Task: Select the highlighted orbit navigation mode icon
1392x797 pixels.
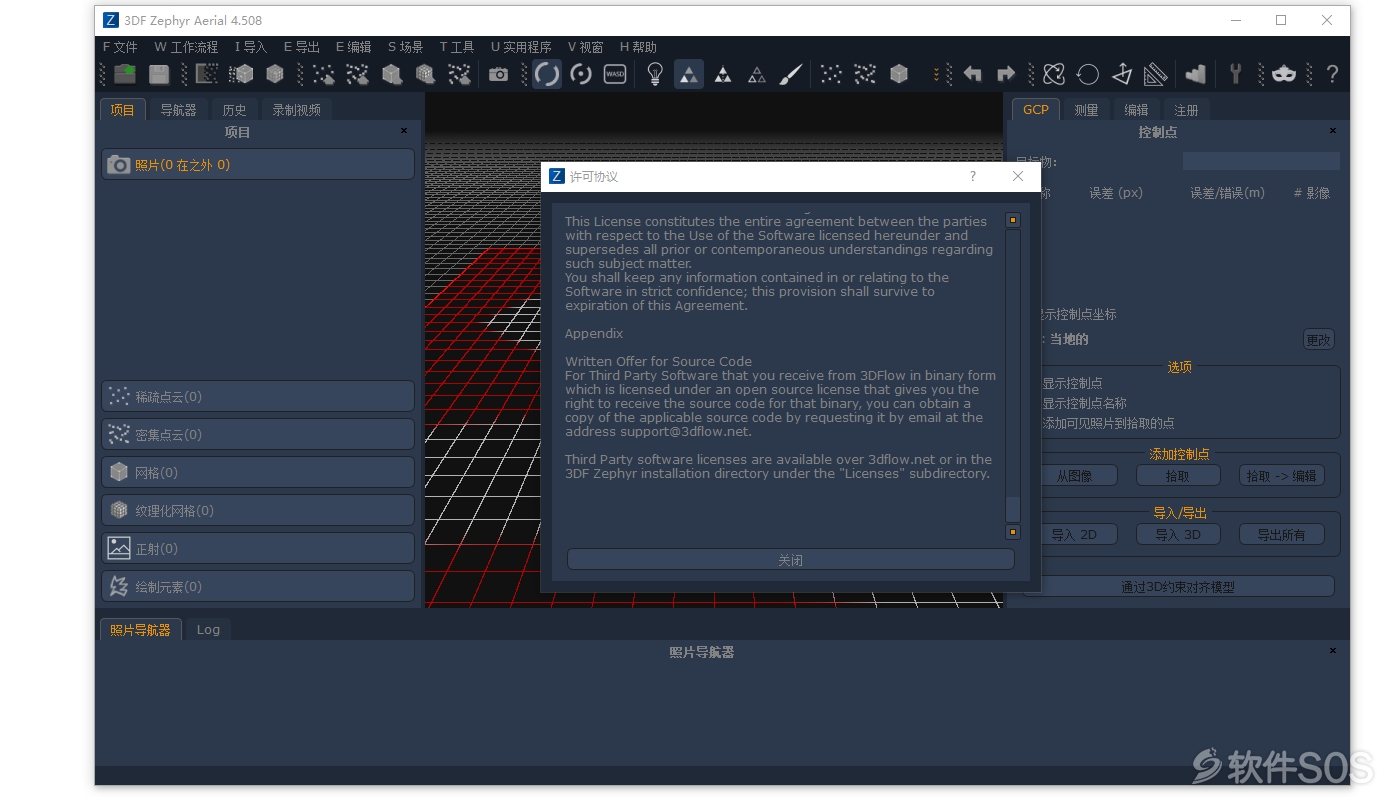Action: (547, 74)
